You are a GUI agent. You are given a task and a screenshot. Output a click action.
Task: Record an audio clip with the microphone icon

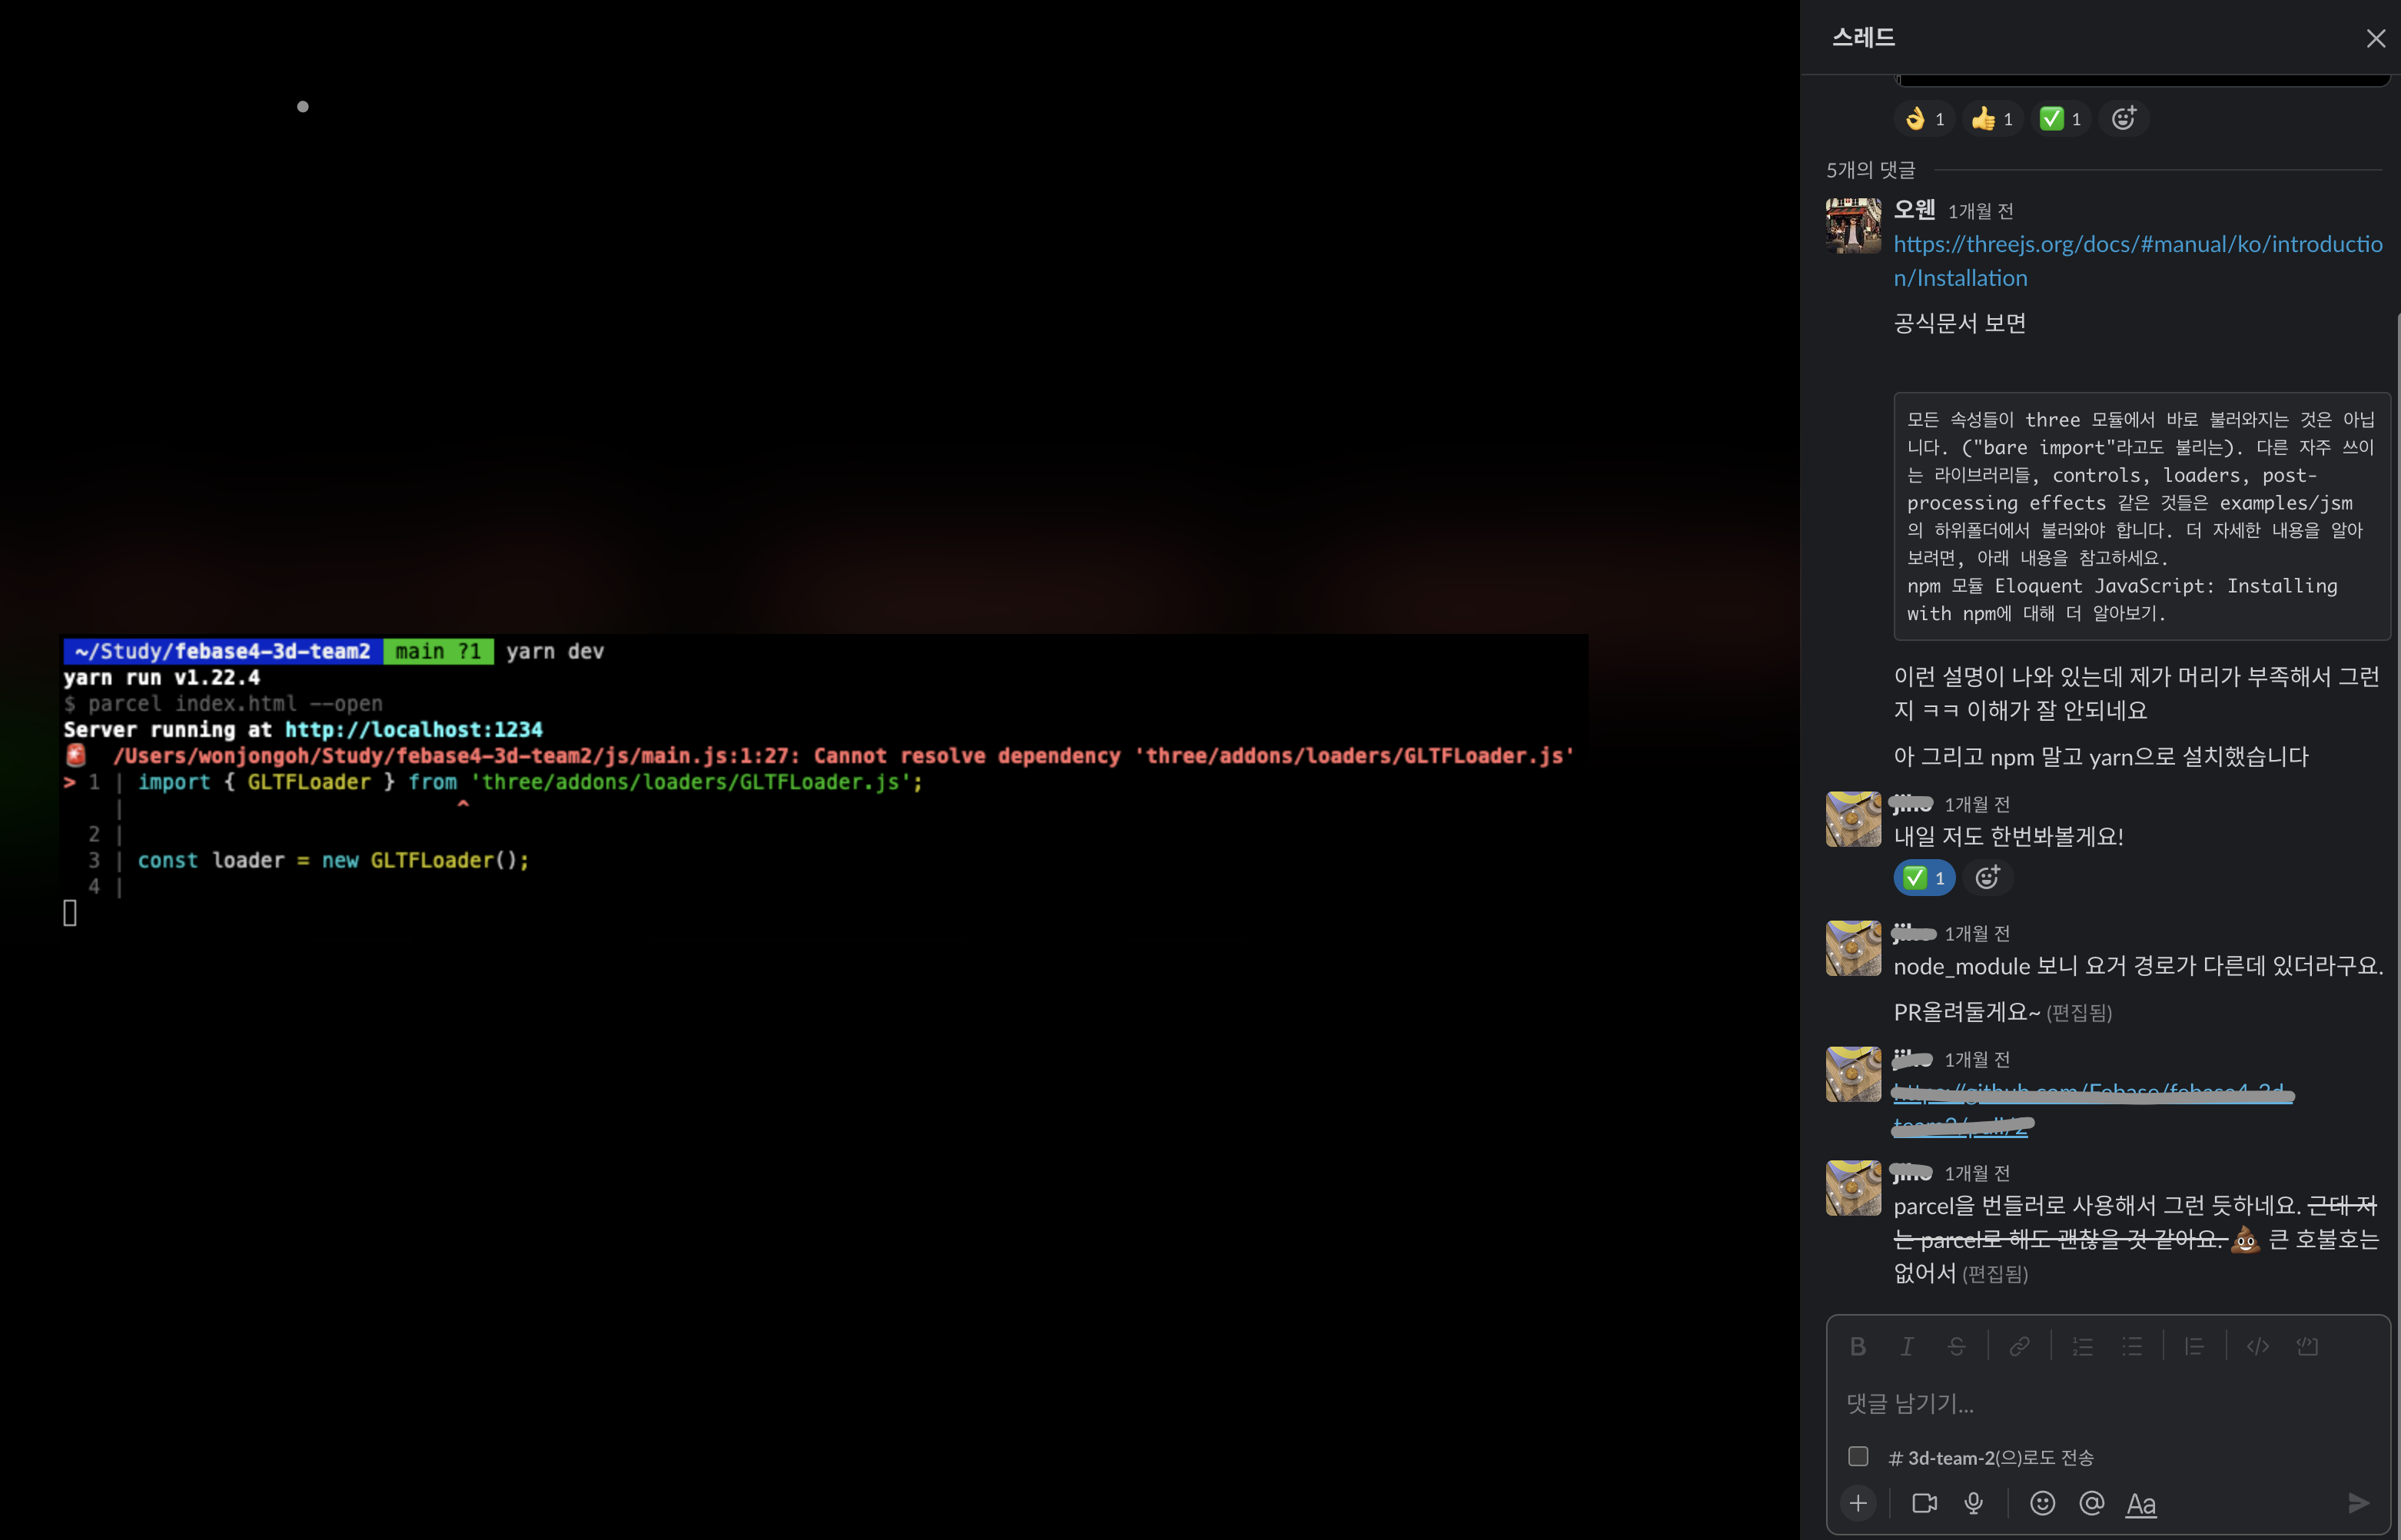point(1973,1503)
